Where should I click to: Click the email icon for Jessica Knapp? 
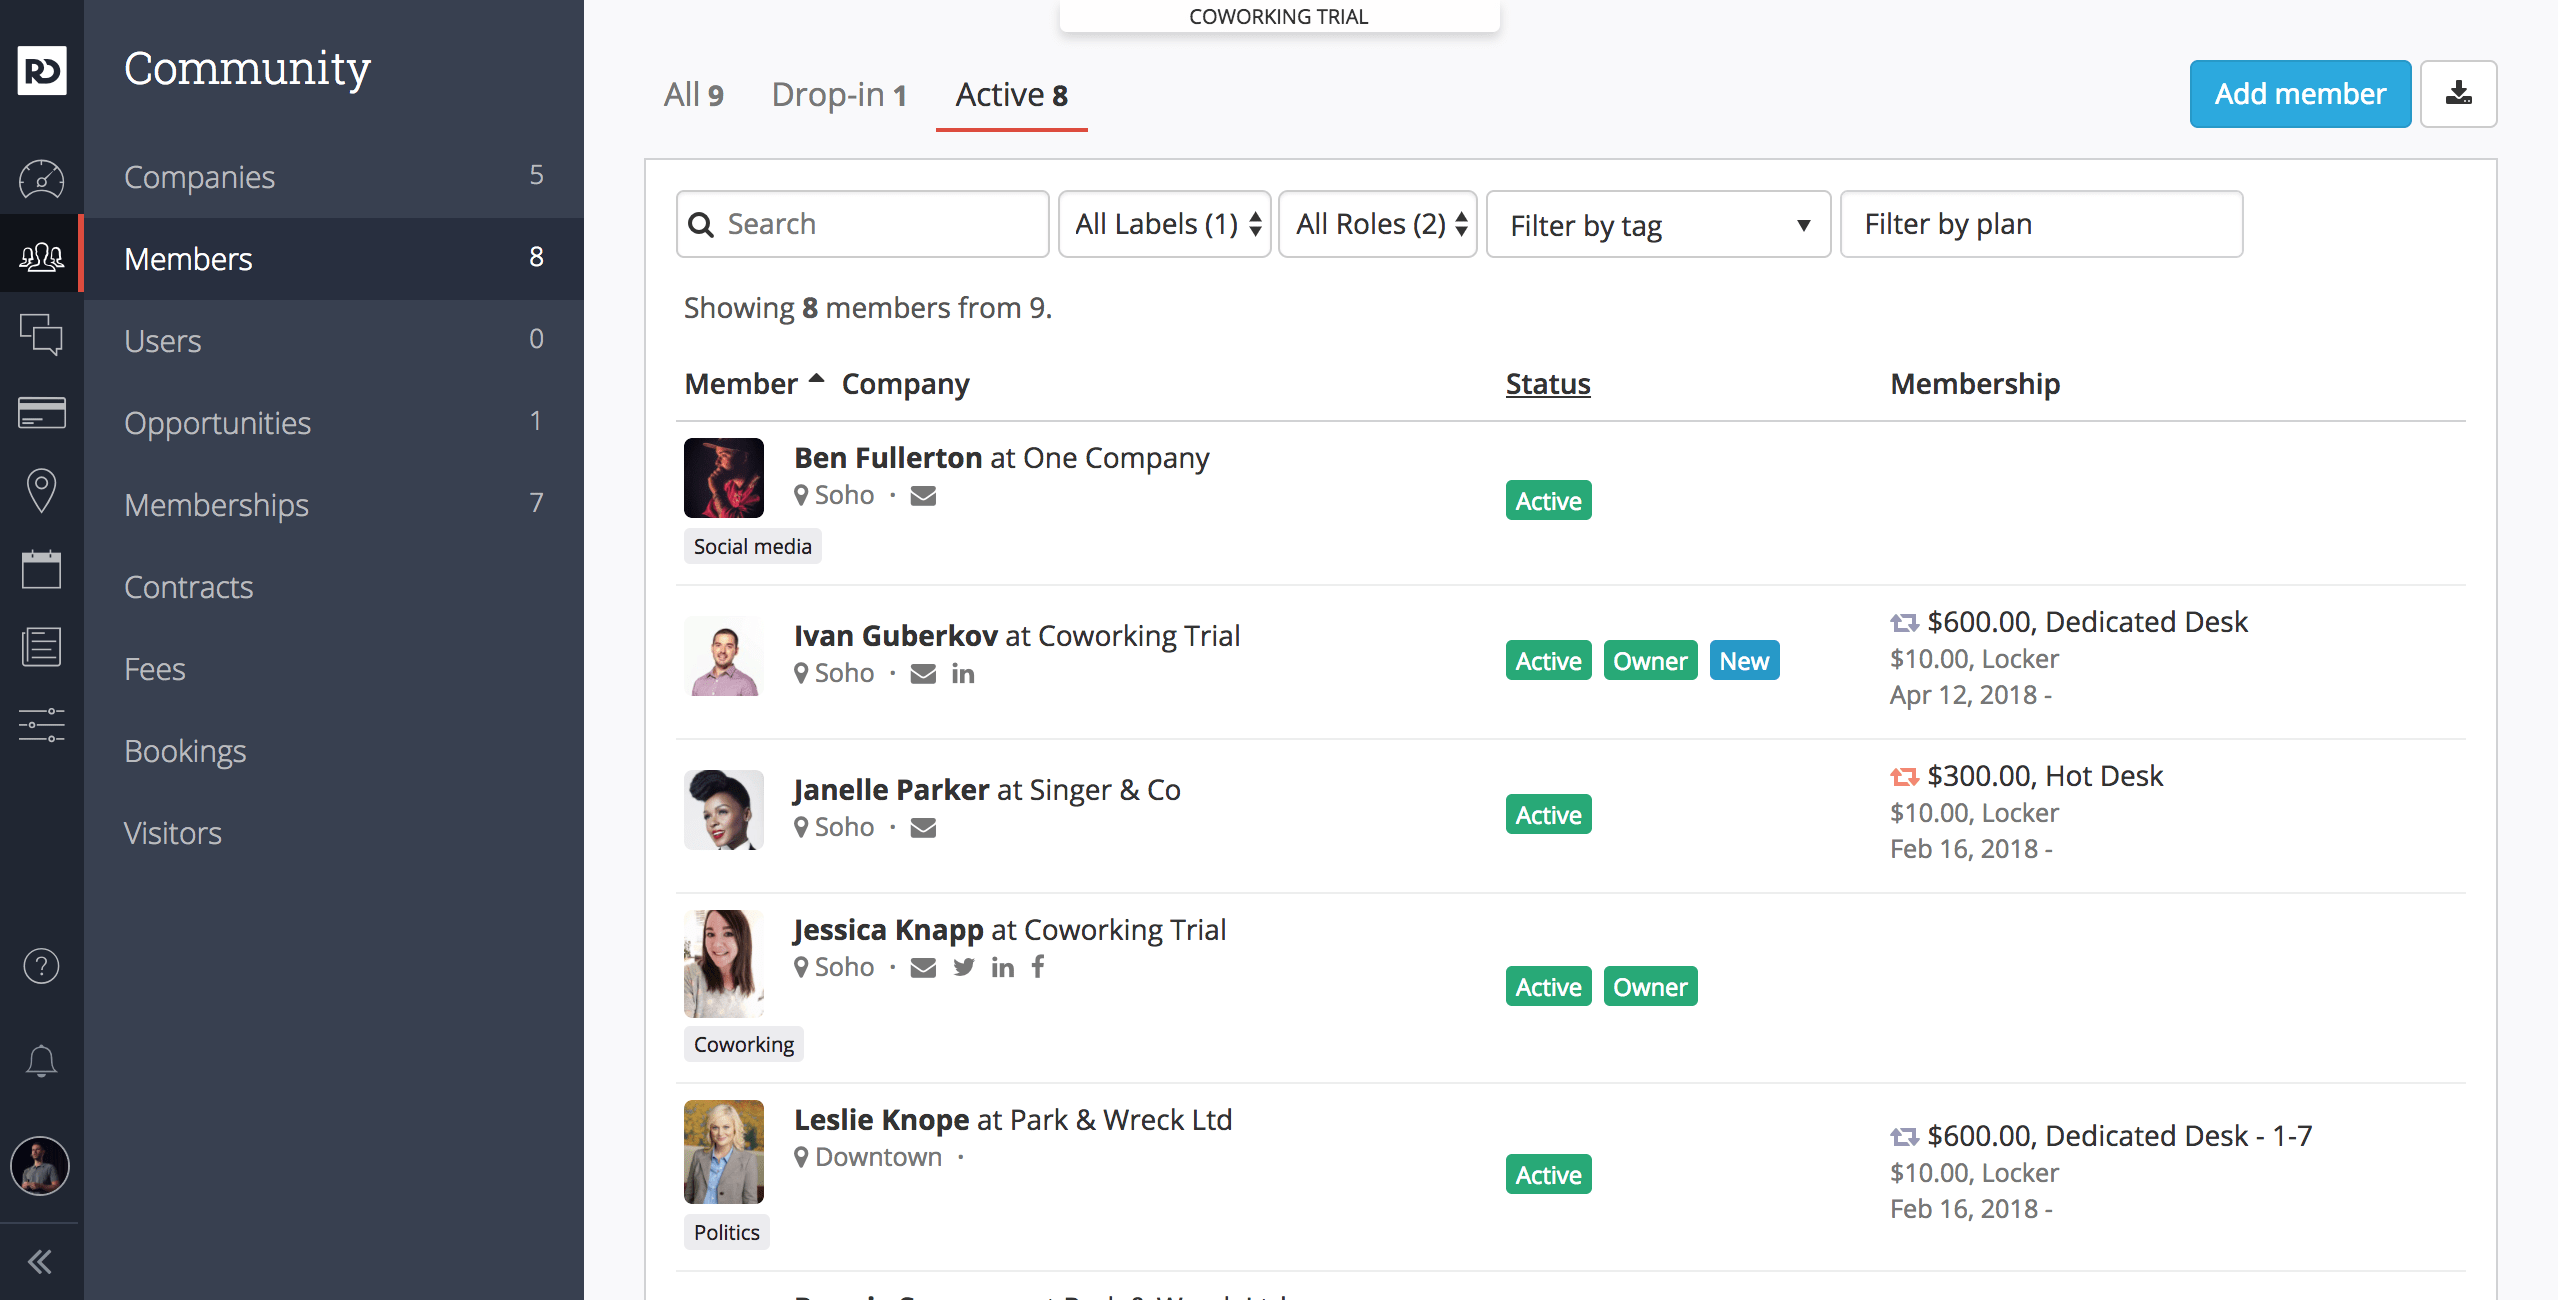pyautogui.click(x=923, y=967)
